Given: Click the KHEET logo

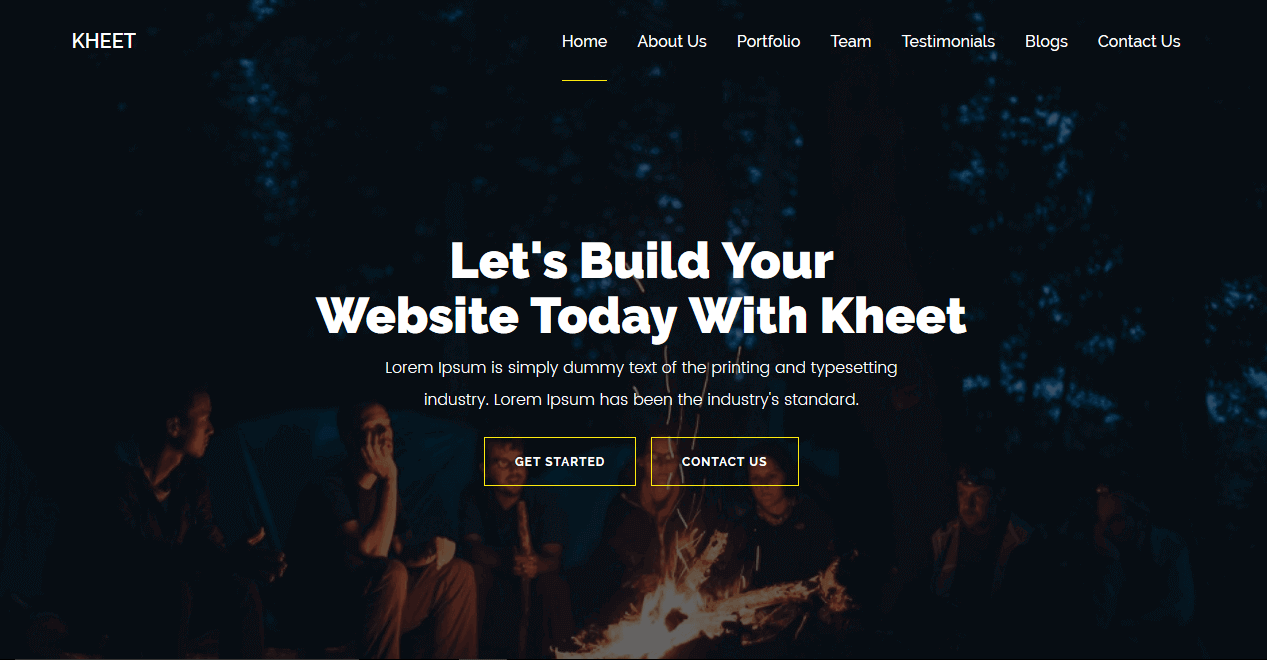Looking at the screenshot, I should [104, 41].
